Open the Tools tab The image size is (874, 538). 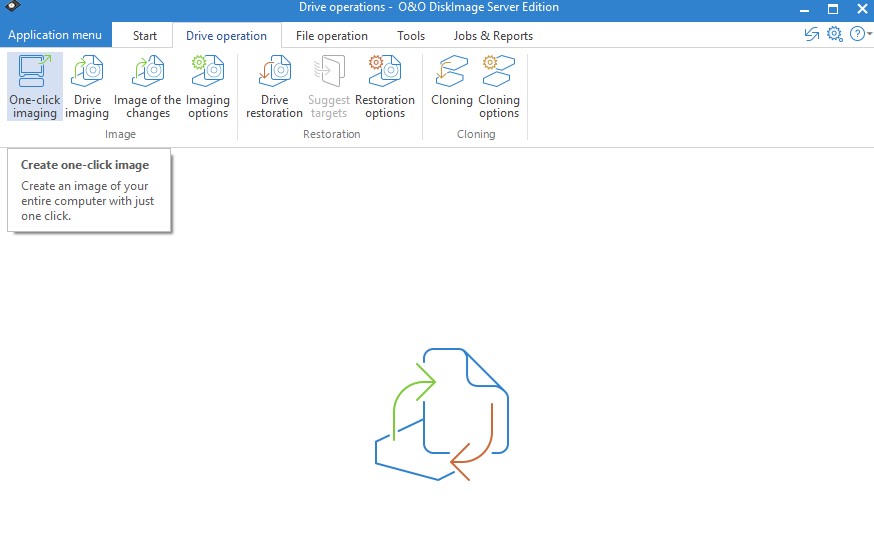click(x=411, y=36)
